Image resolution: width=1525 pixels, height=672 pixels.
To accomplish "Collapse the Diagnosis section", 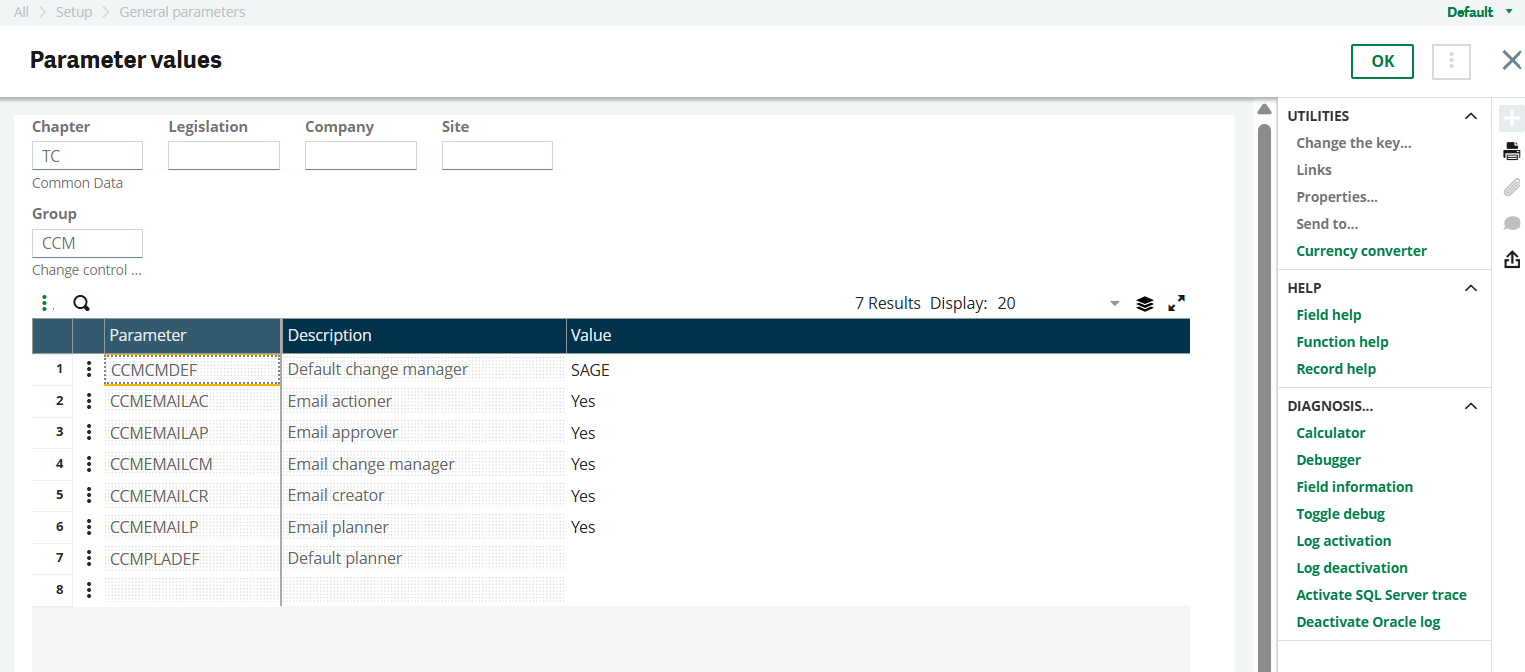I will tap(1470, 406).
